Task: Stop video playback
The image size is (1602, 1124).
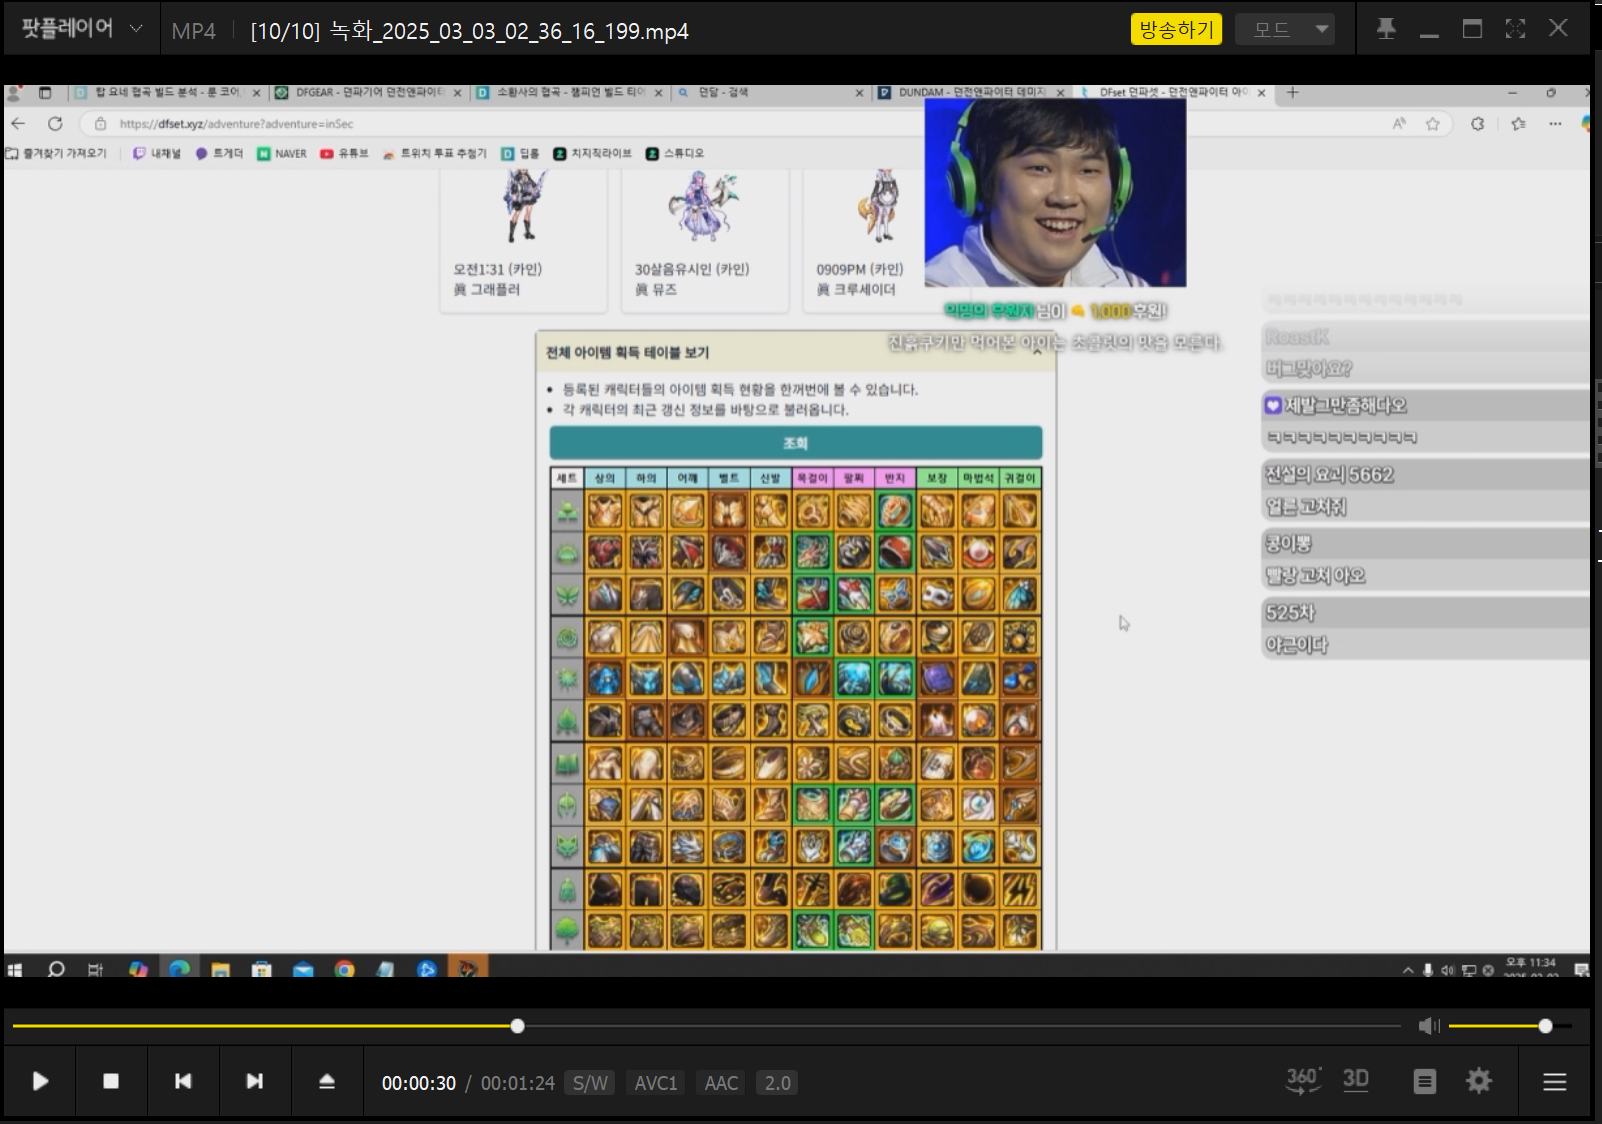Action: click(111, 1081)
